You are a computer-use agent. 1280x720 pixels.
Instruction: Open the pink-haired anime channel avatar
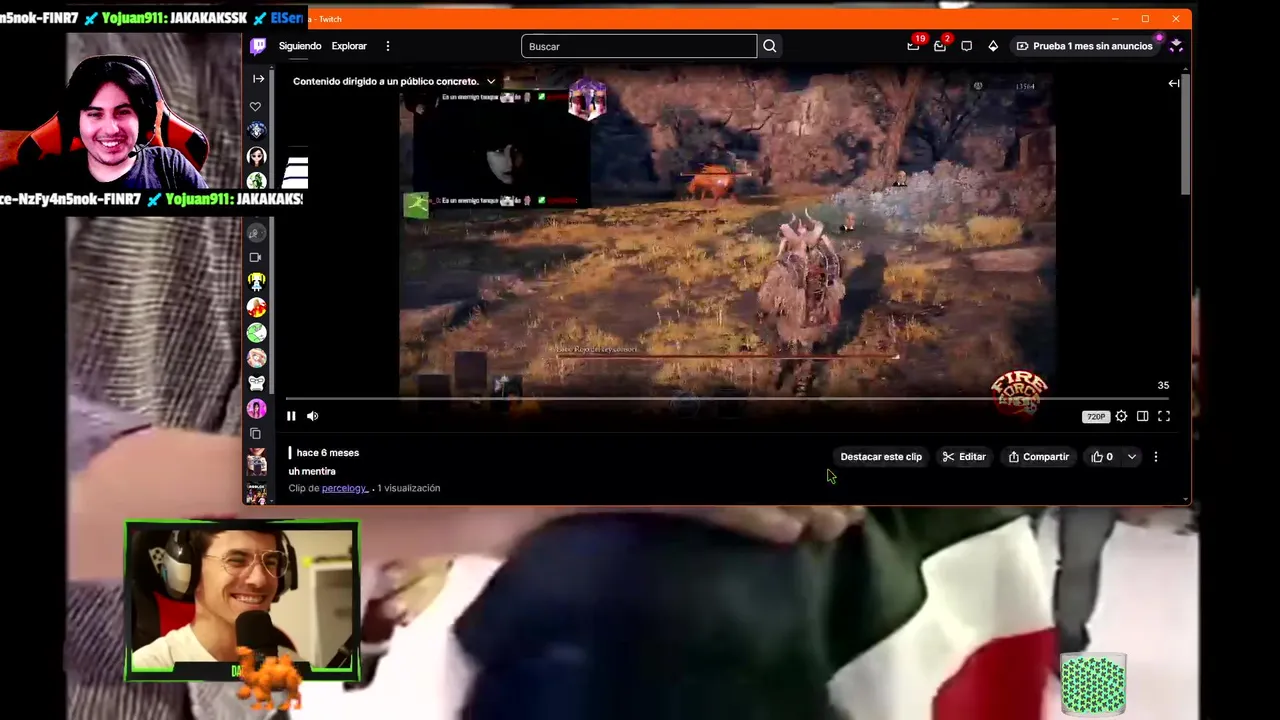coord(257,358)
